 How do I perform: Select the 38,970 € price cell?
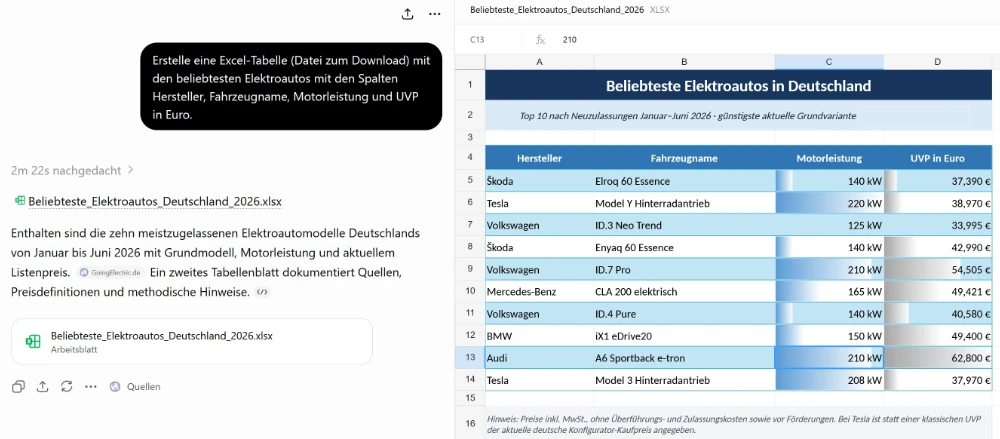[938, 203]
